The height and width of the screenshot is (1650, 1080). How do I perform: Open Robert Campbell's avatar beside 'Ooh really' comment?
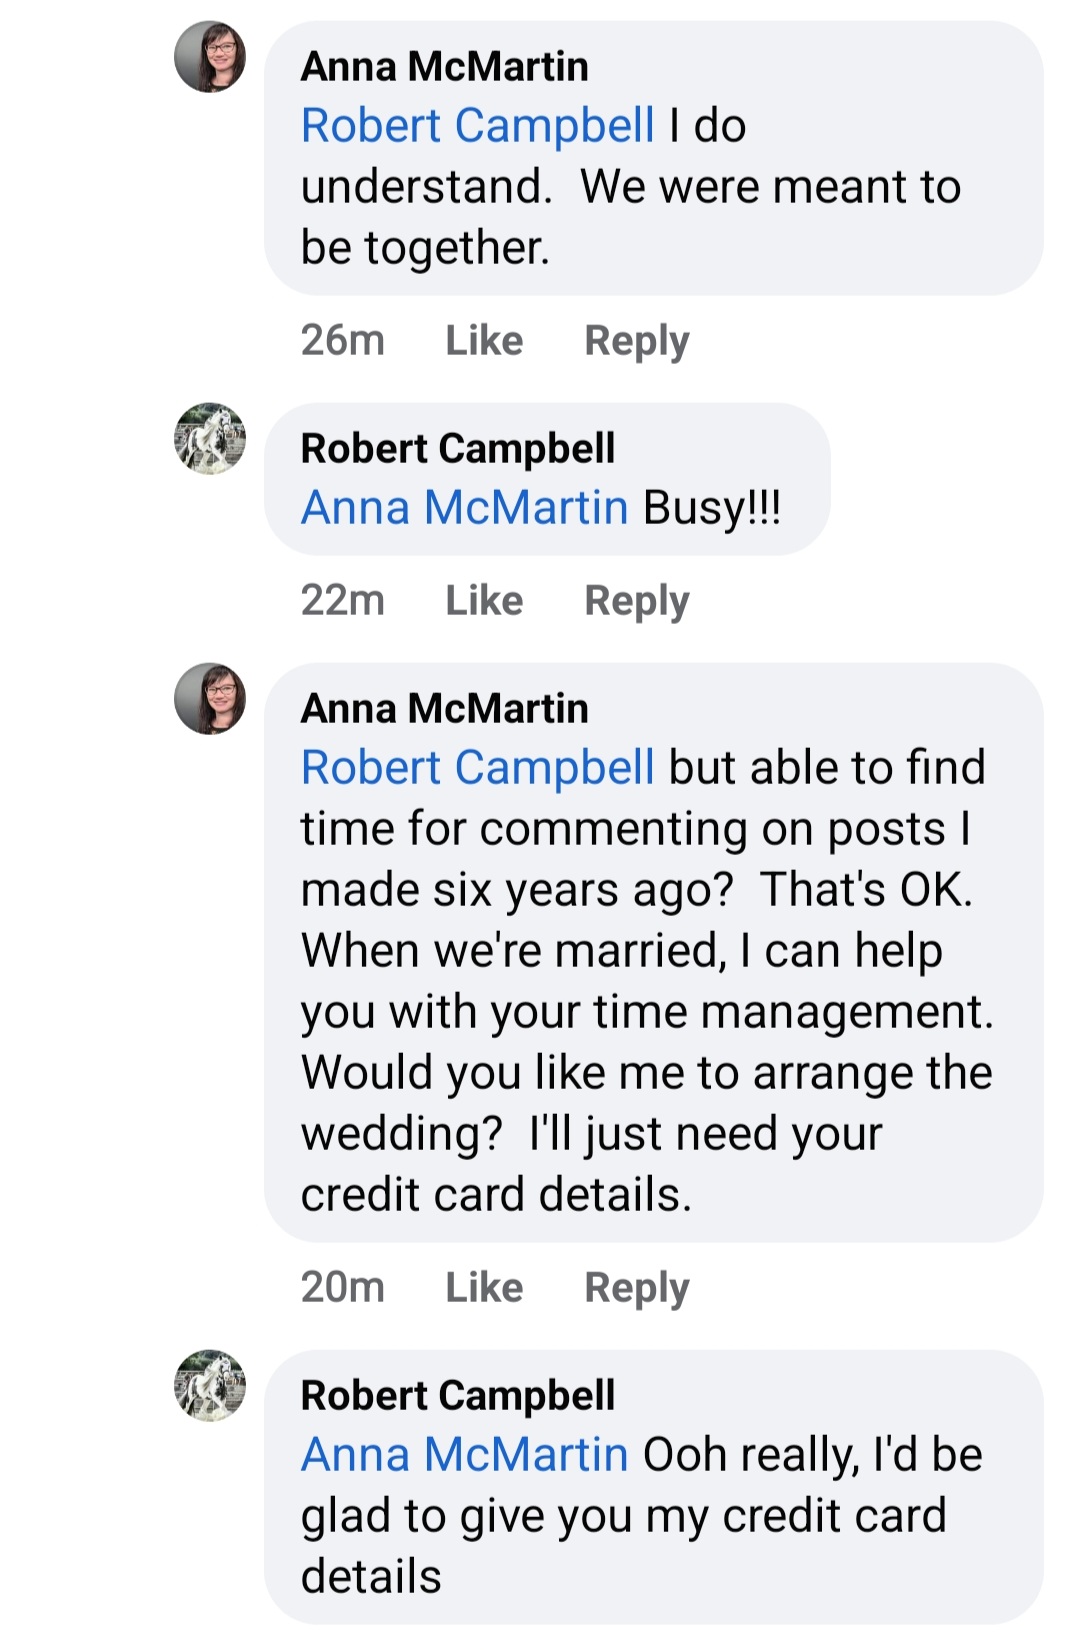210,1386
